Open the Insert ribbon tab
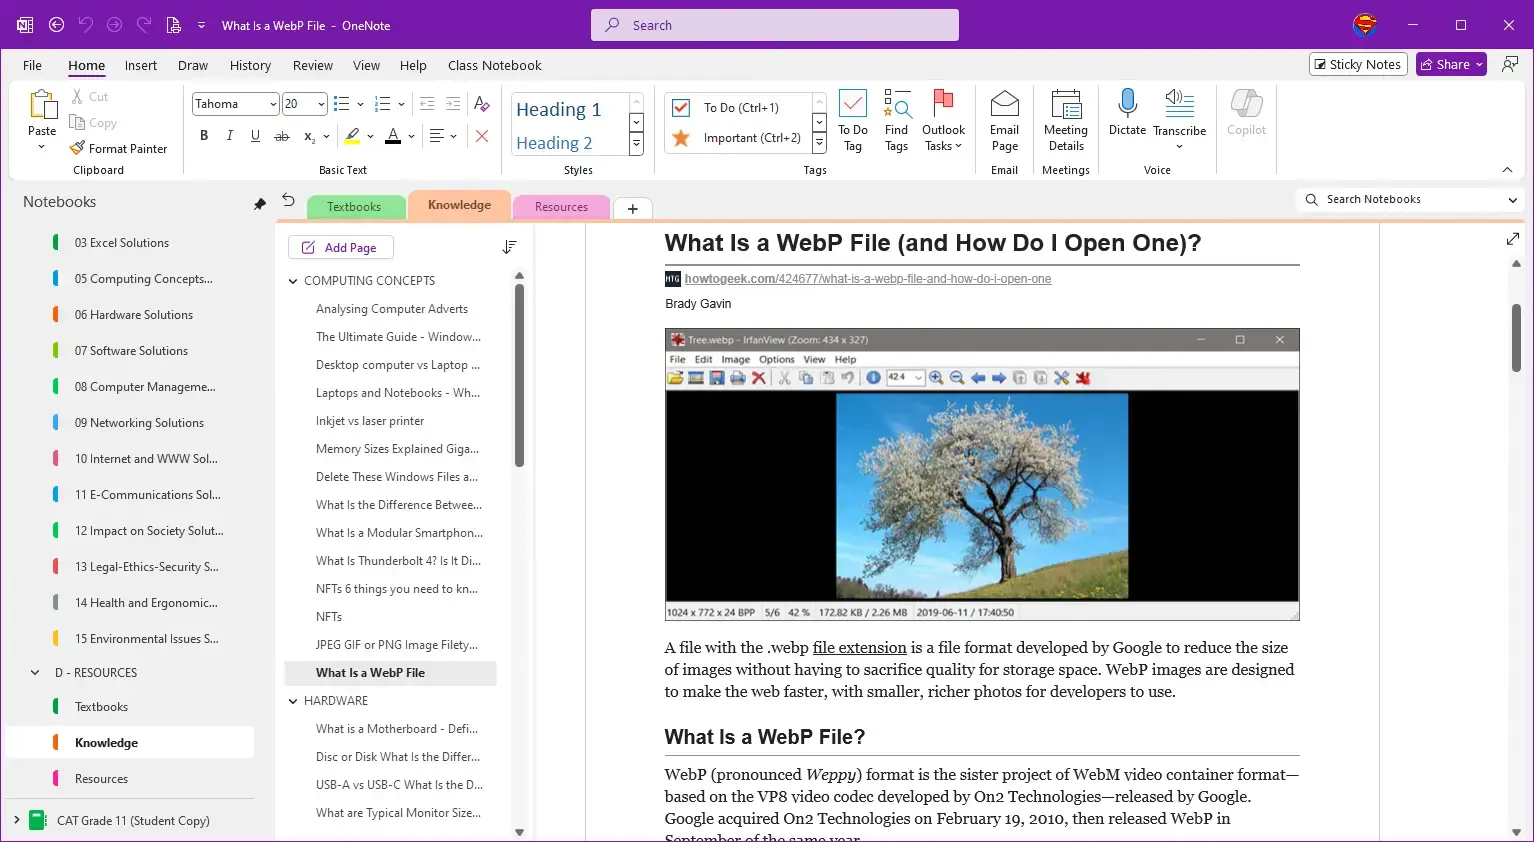Viewport: 1534px width, 842px height. click(x=140, y=66)
